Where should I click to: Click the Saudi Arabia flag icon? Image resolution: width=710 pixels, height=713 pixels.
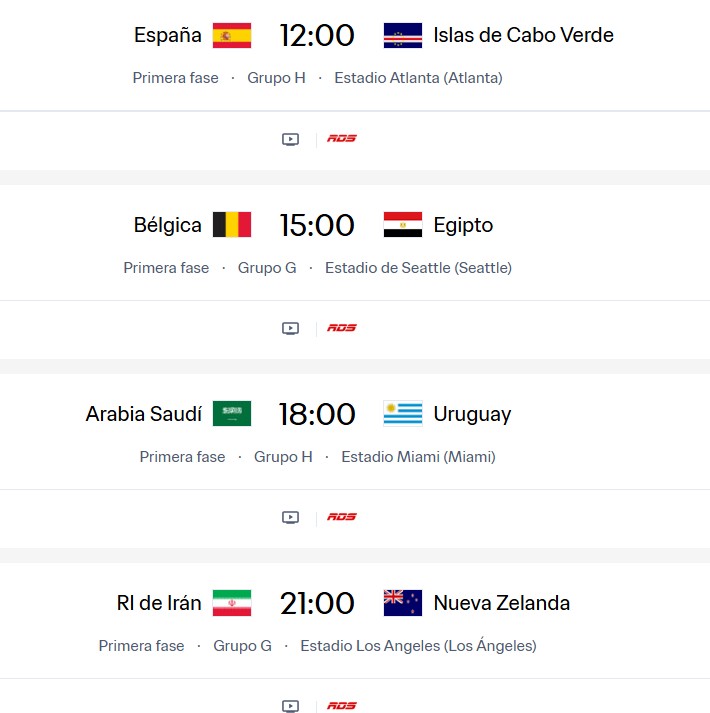232,414
